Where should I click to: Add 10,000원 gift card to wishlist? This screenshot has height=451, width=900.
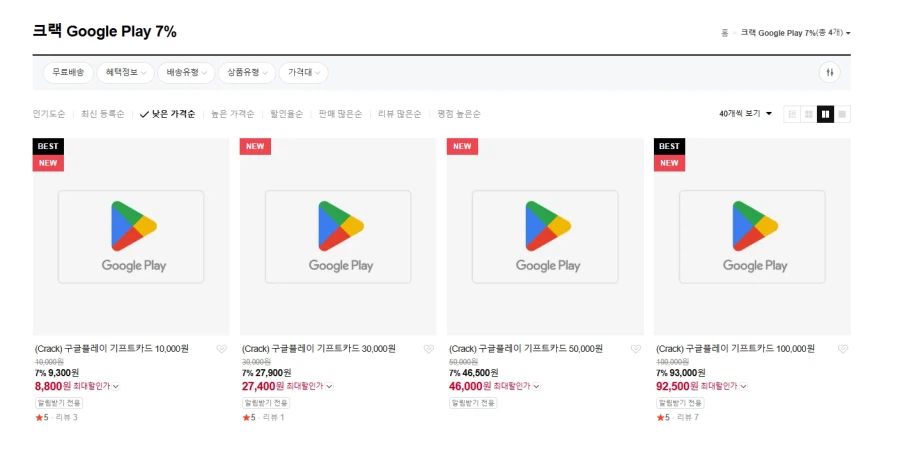coord(222,349)
